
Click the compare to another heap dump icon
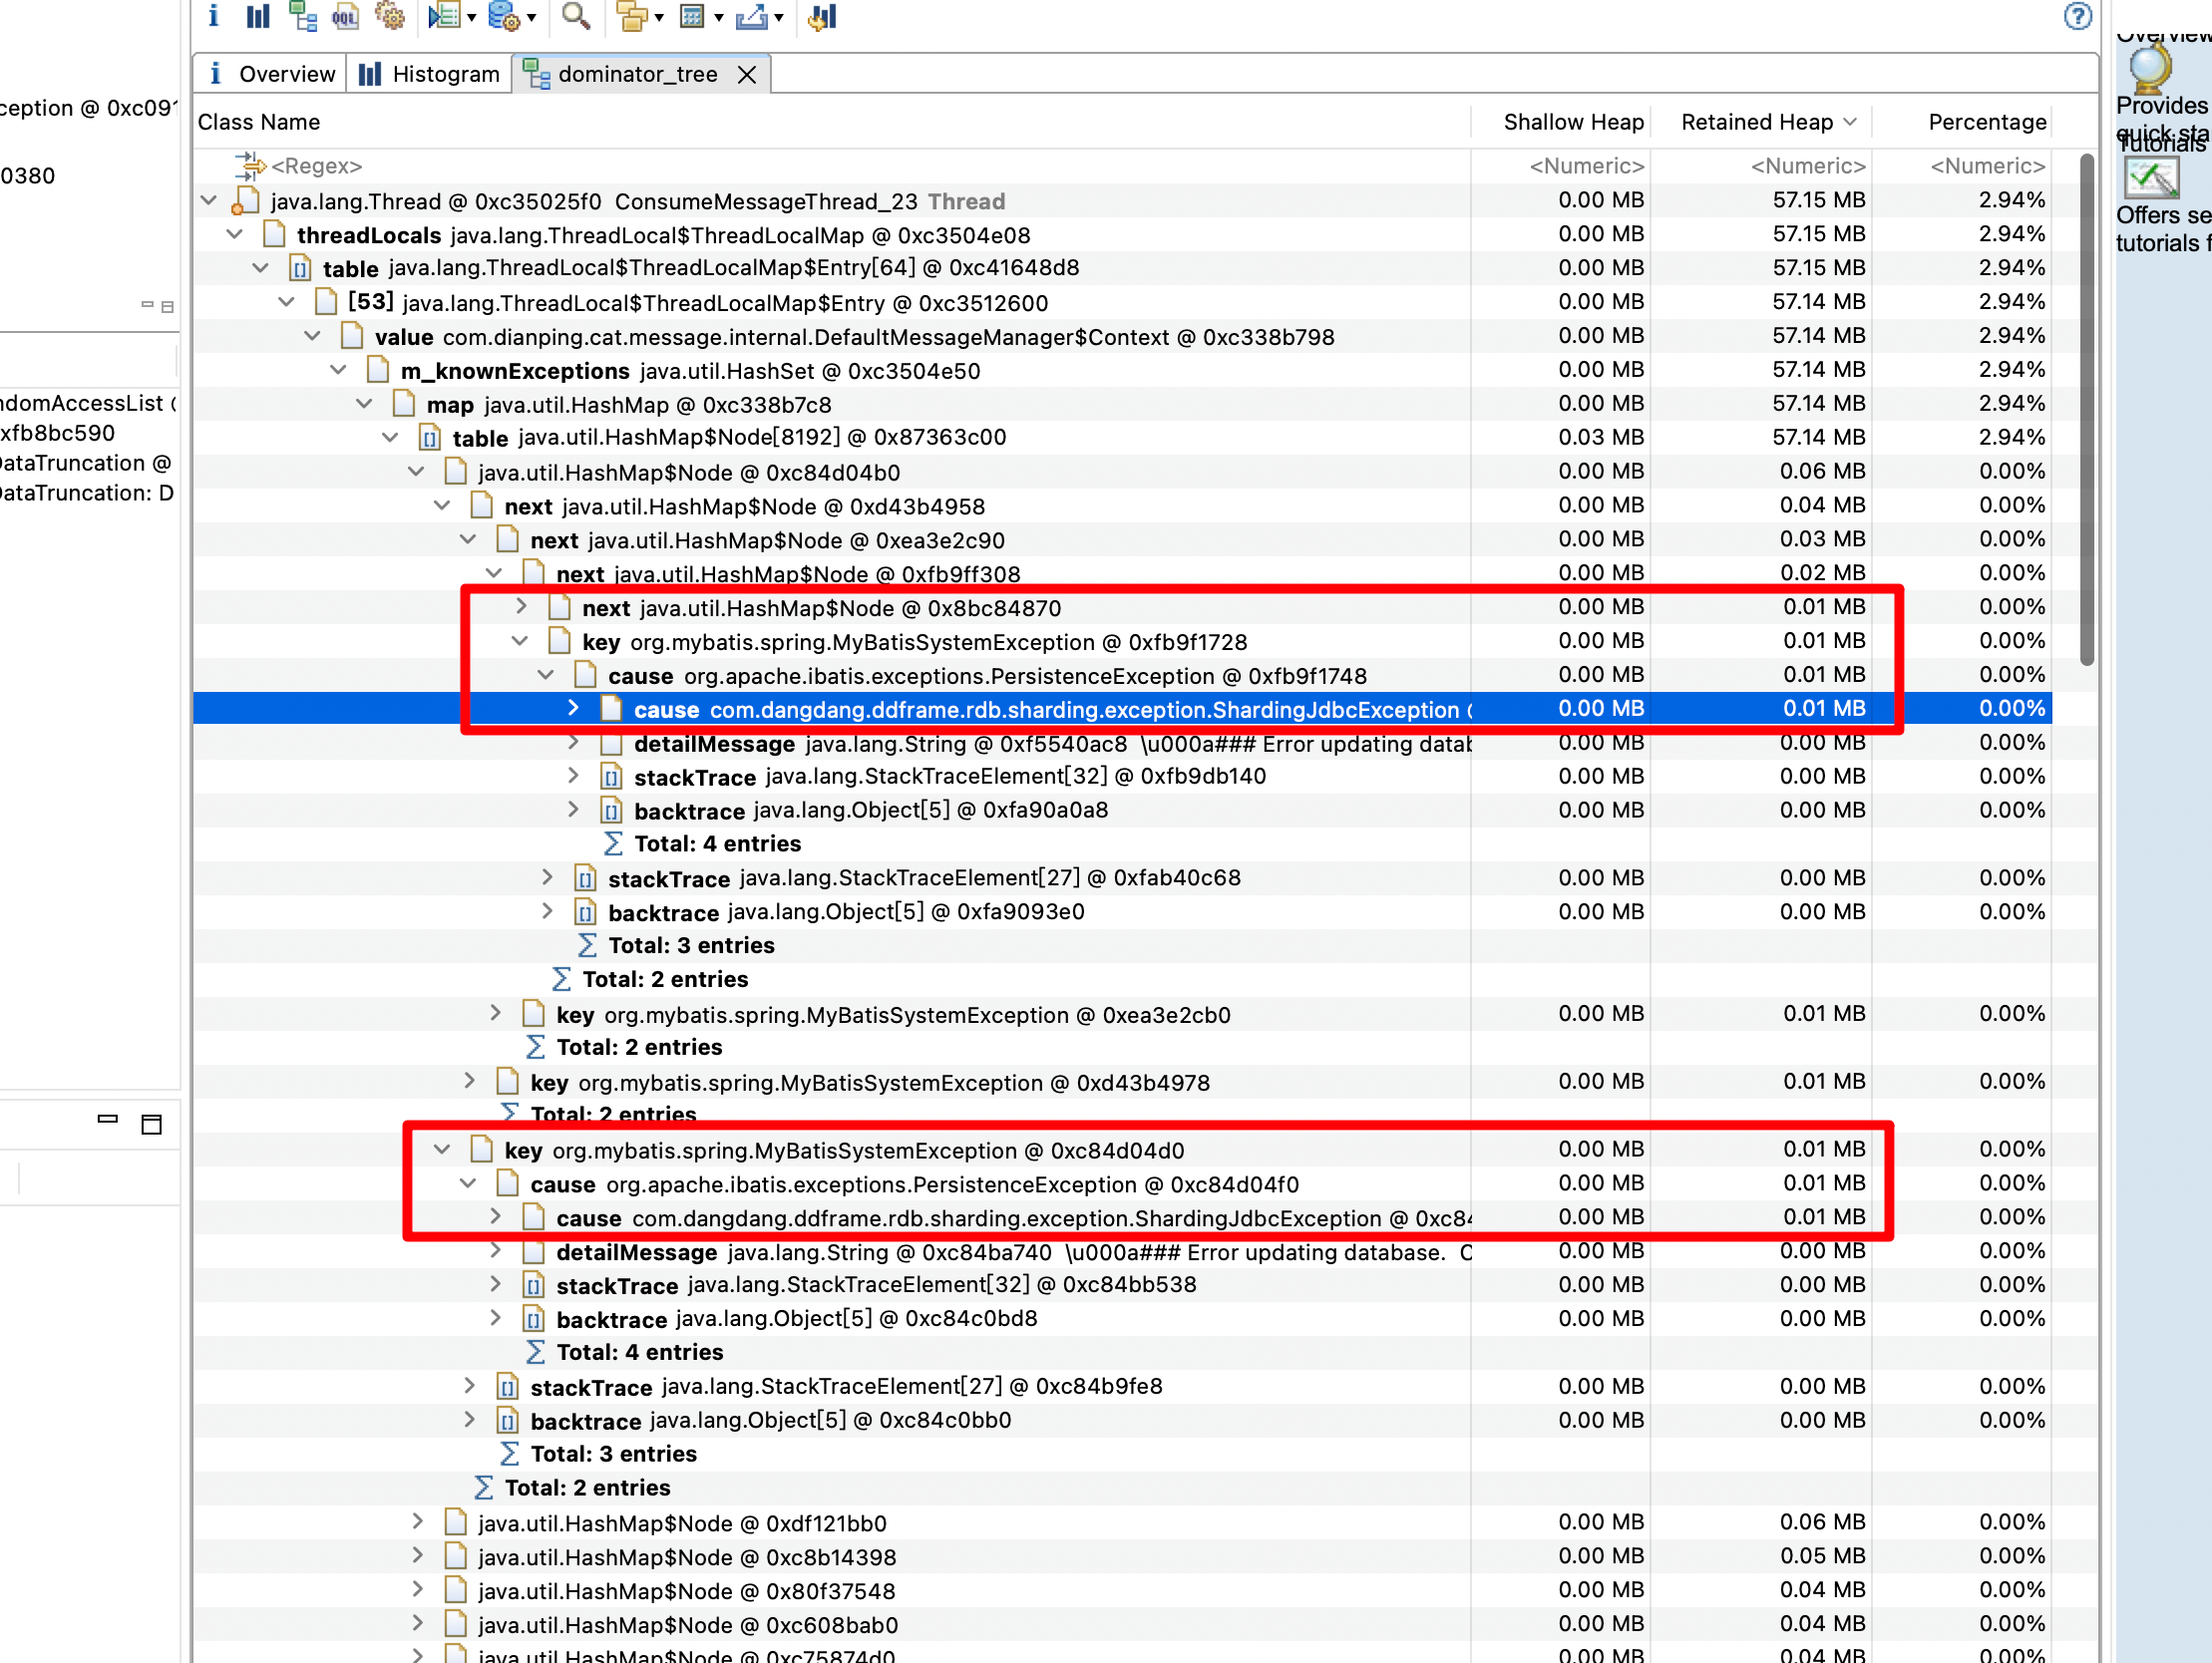coord(822,16)
